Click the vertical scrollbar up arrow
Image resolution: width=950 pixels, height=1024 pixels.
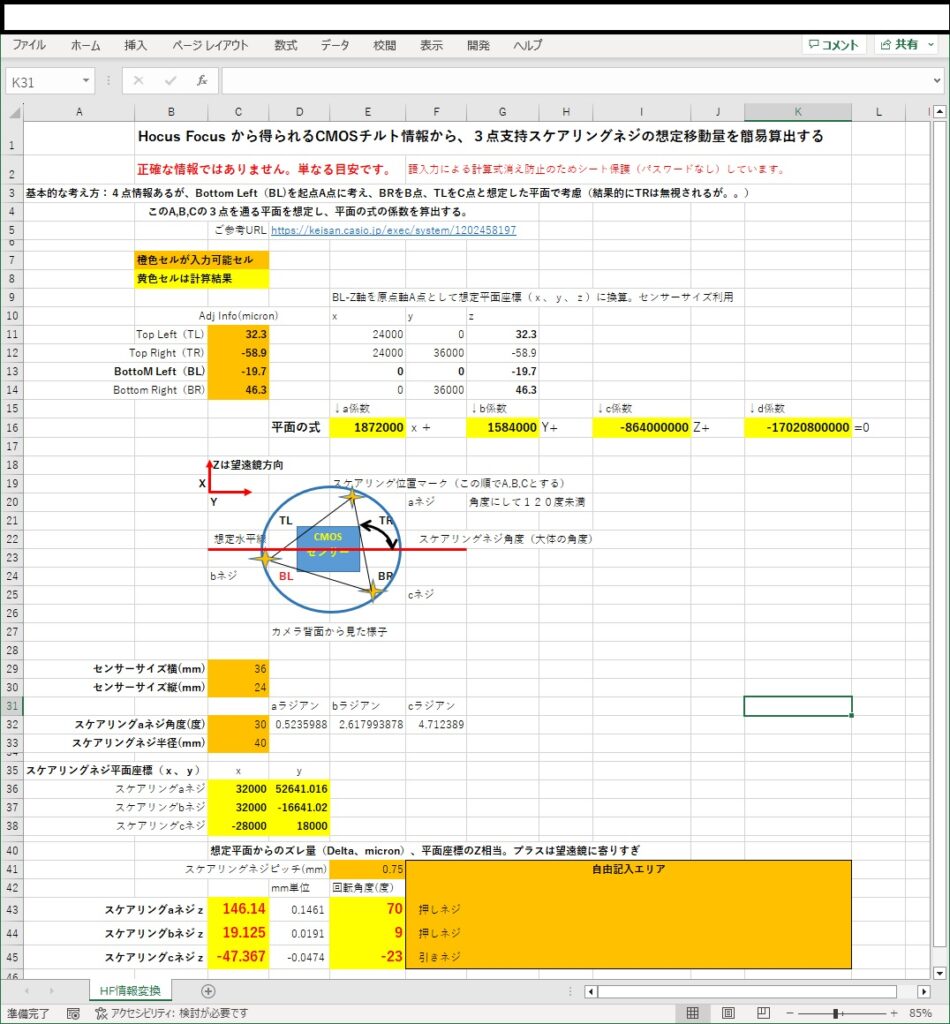(x=940, y=112)
